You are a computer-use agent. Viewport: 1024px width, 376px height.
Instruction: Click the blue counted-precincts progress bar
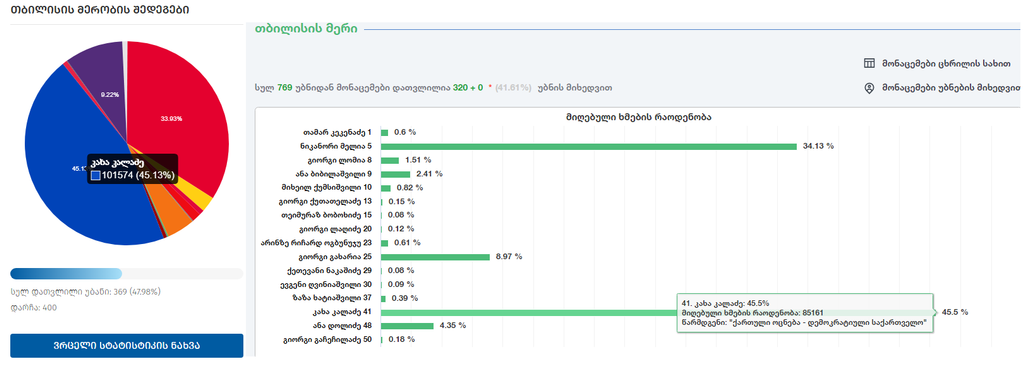(x=66, y=274)
